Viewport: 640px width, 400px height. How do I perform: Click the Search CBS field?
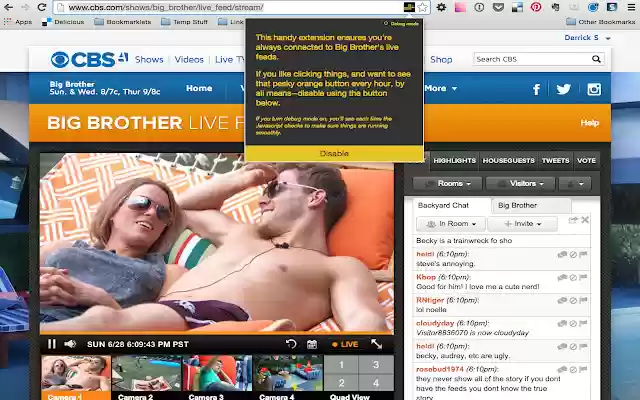point(533,59)
